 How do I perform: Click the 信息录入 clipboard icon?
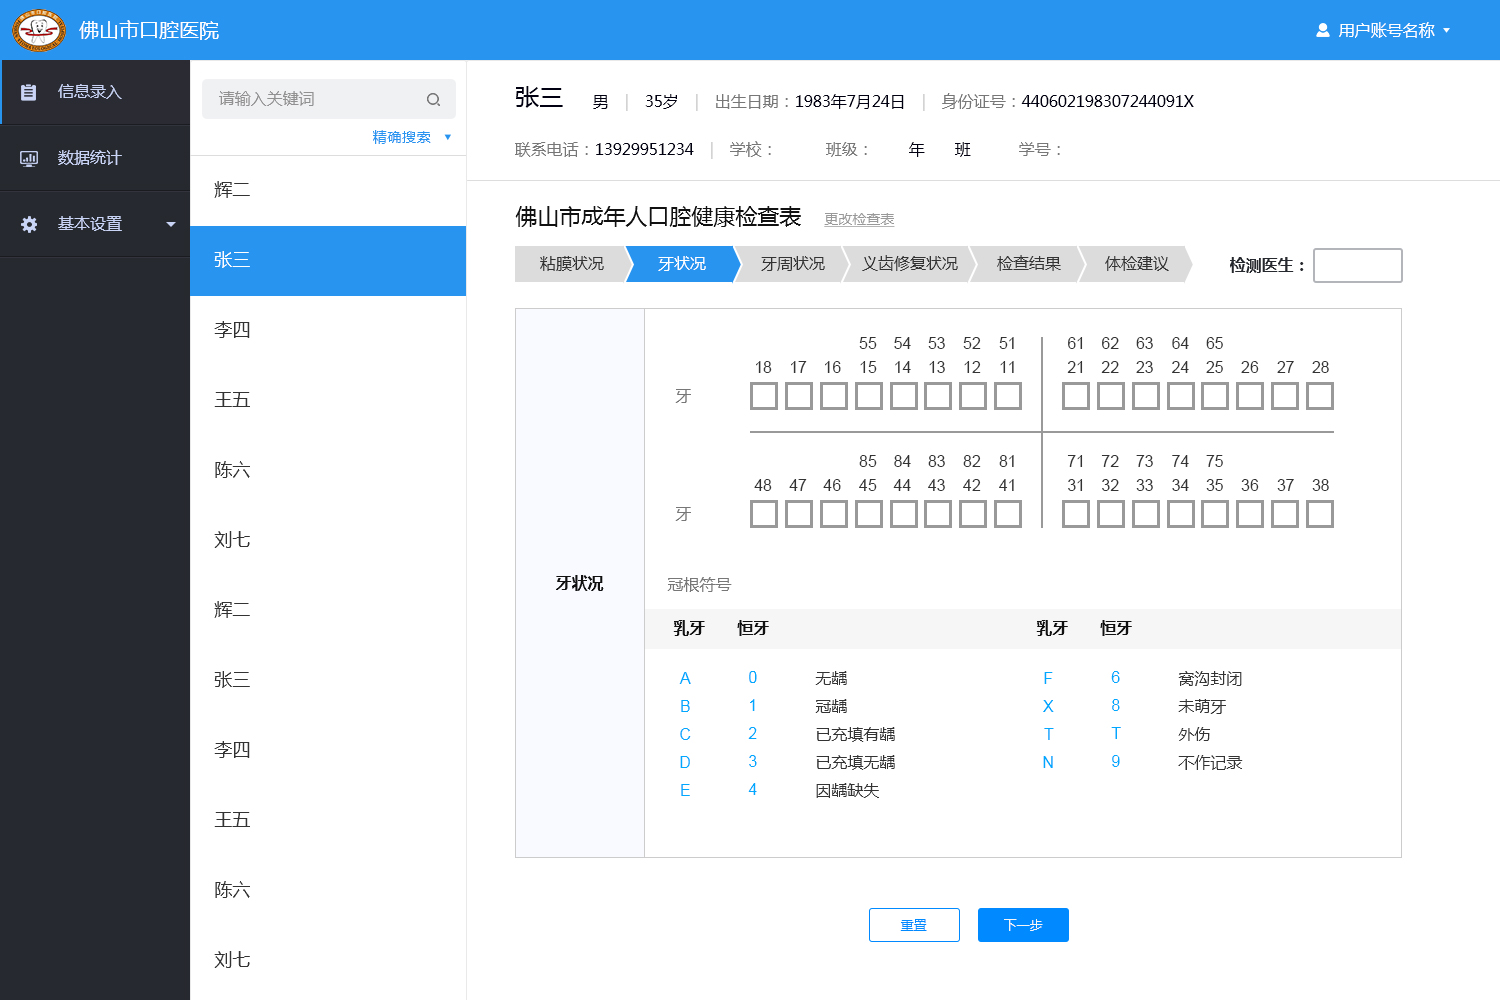(29, 92)
